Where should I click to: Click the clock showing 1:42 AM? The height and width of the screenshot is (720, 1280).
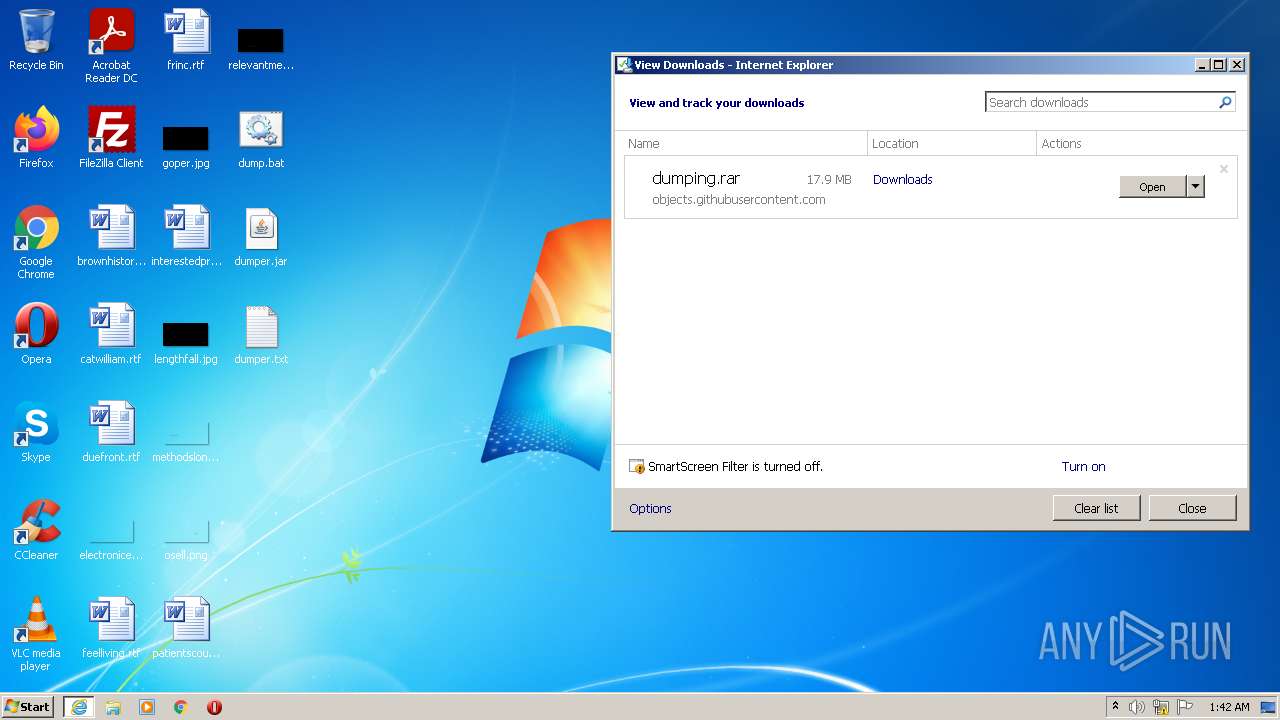(1229, 707)
